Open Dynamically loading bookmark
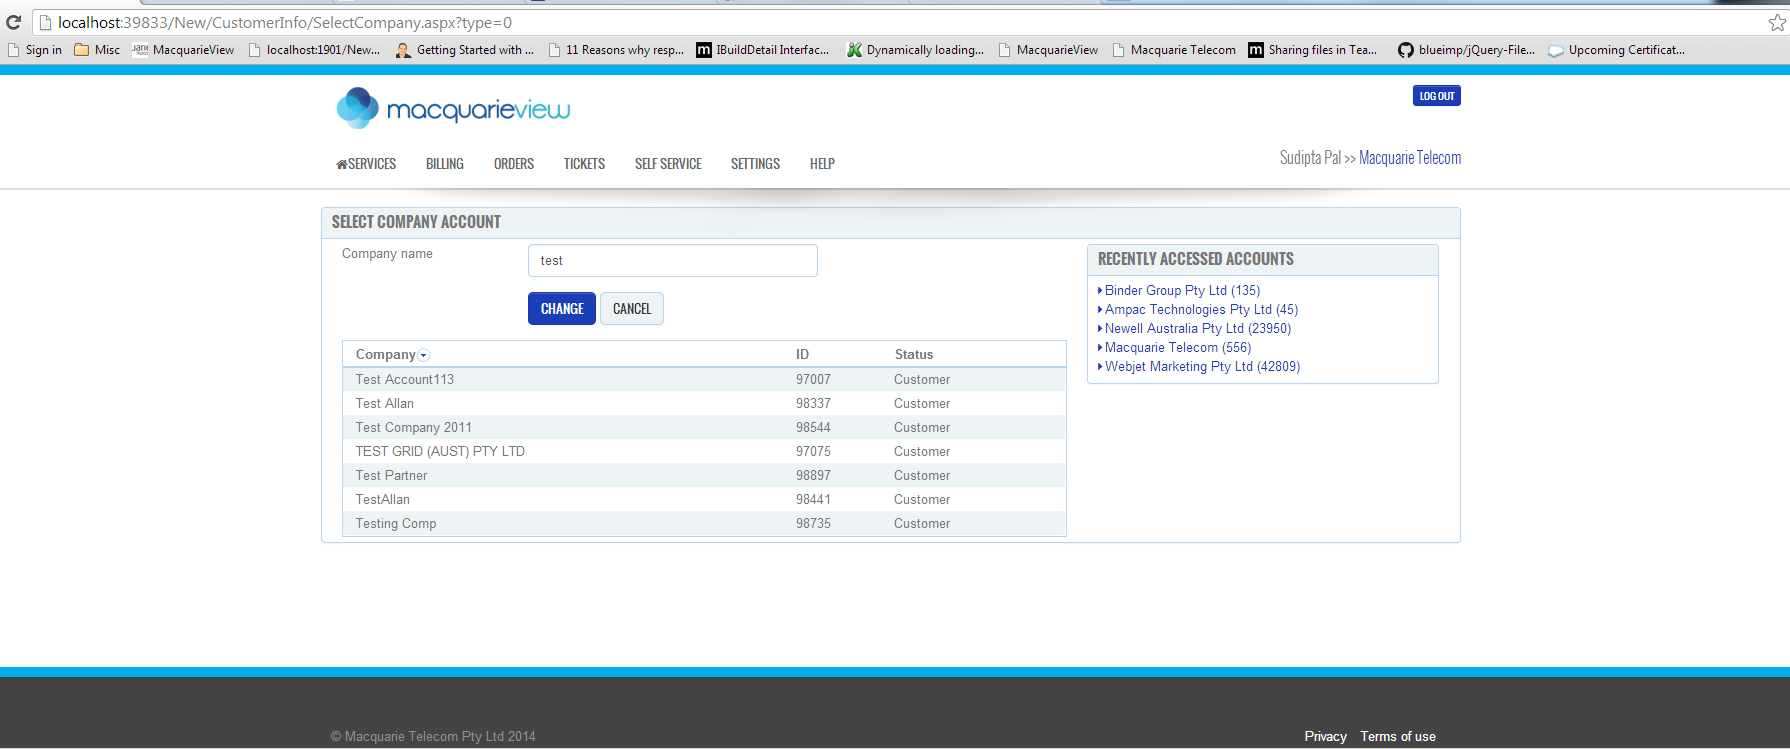 click(x=915, y=50)
